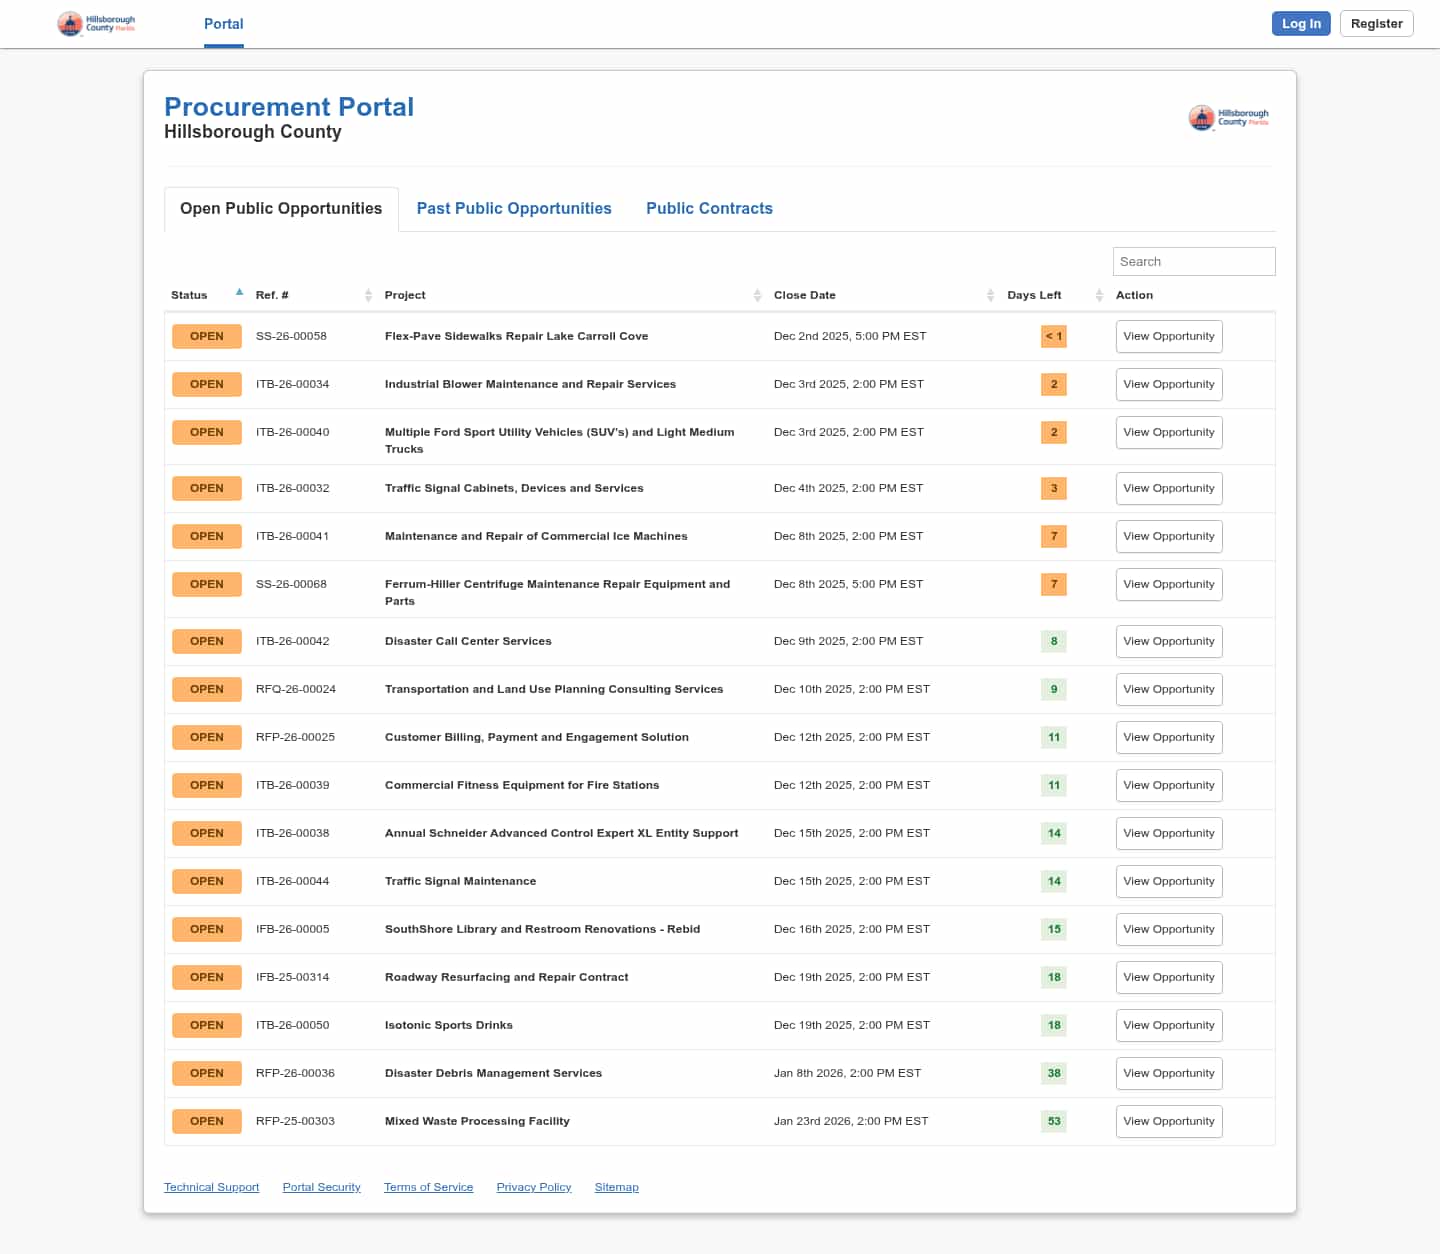View Opportunity for Mixed Waste Processing Facility
The width and height of the screenshot is (1440, 1254).
pyautogui.click(x=1168, y=1121)
